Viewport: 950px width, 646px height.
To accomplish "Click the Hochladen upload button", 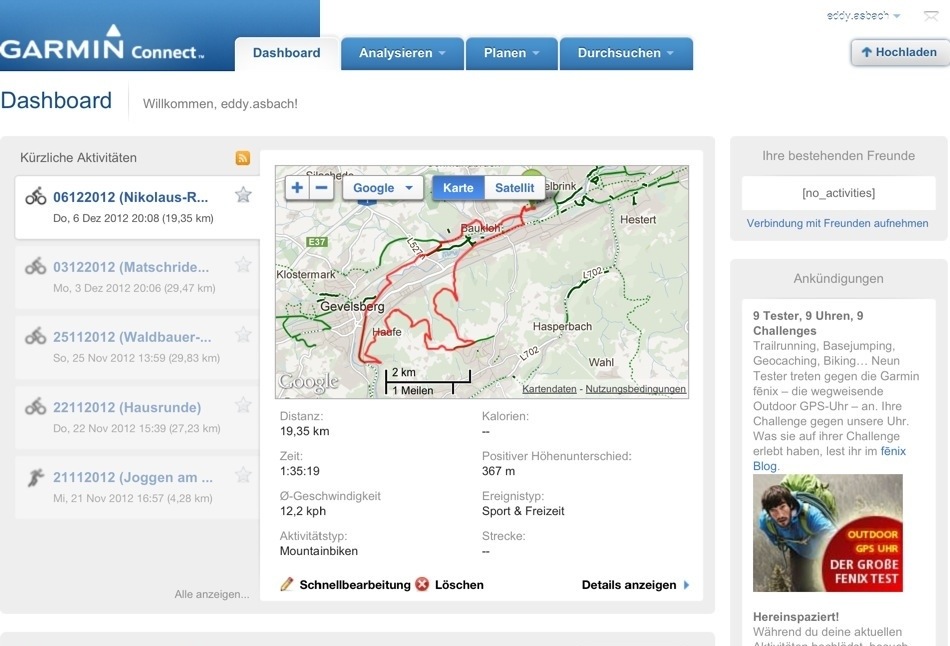I will [898, 52].
